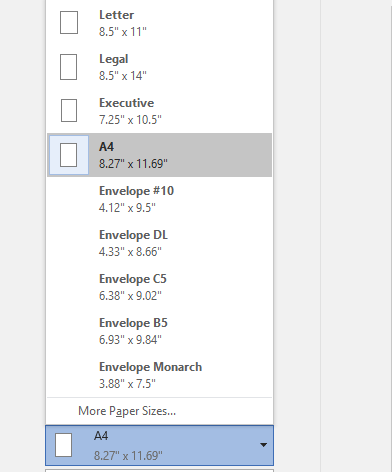Open More Paper Sizes dialog
The image size is (392, 472).
pos(159,411)
